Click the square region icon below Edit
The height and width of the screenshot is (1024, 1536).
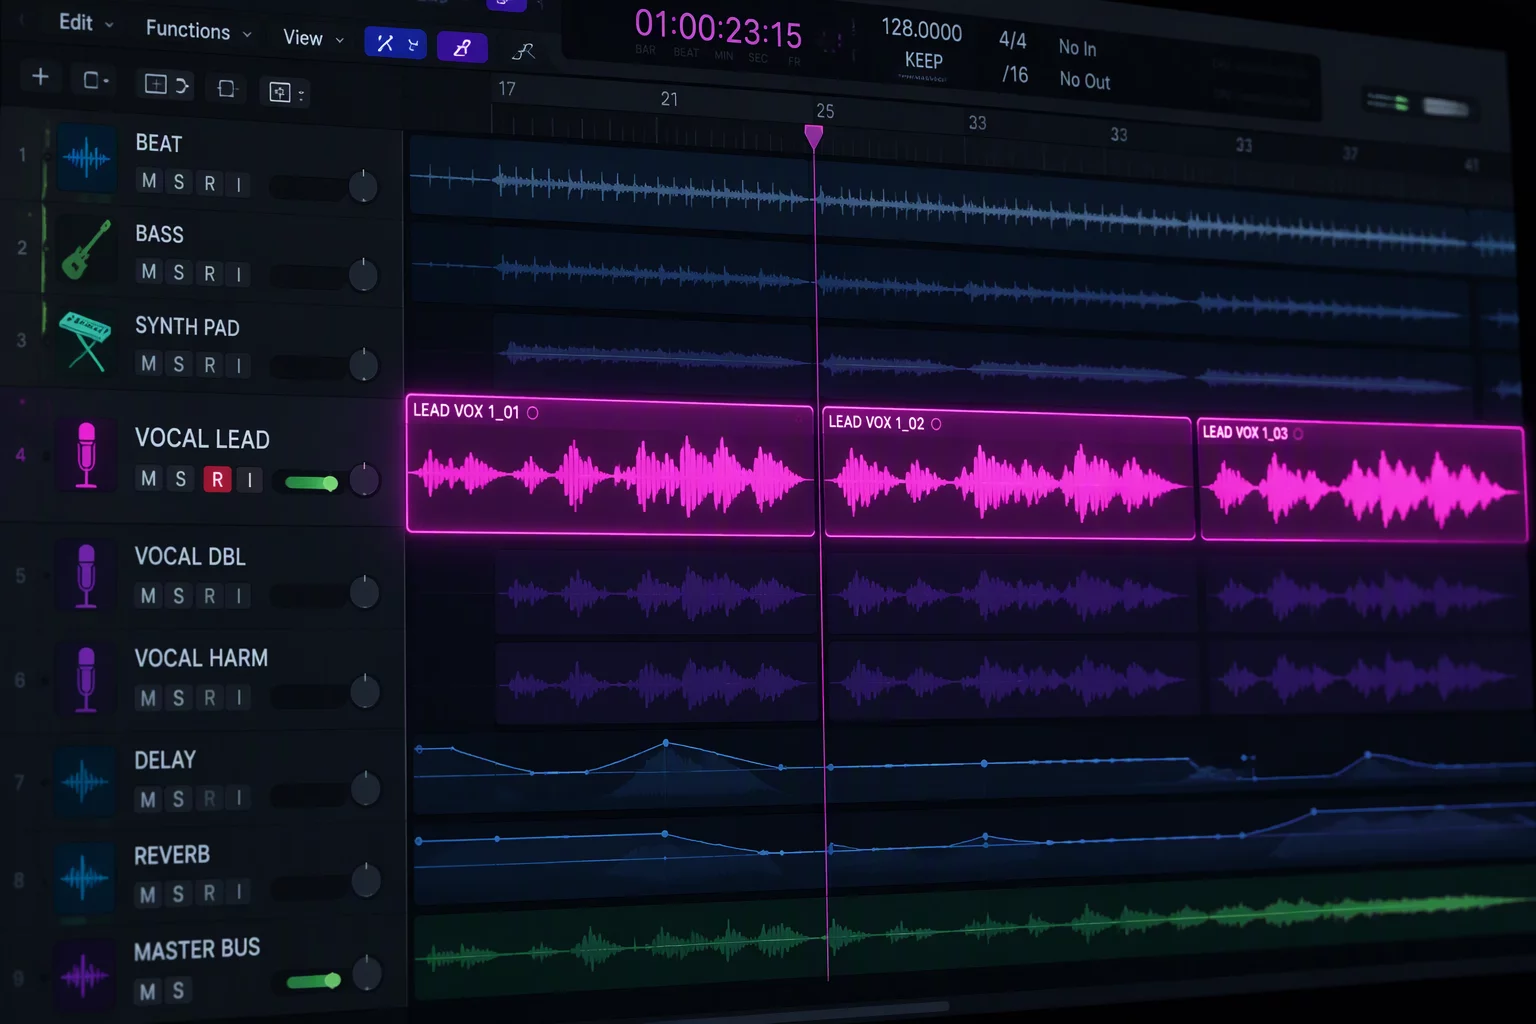point(90,80)
